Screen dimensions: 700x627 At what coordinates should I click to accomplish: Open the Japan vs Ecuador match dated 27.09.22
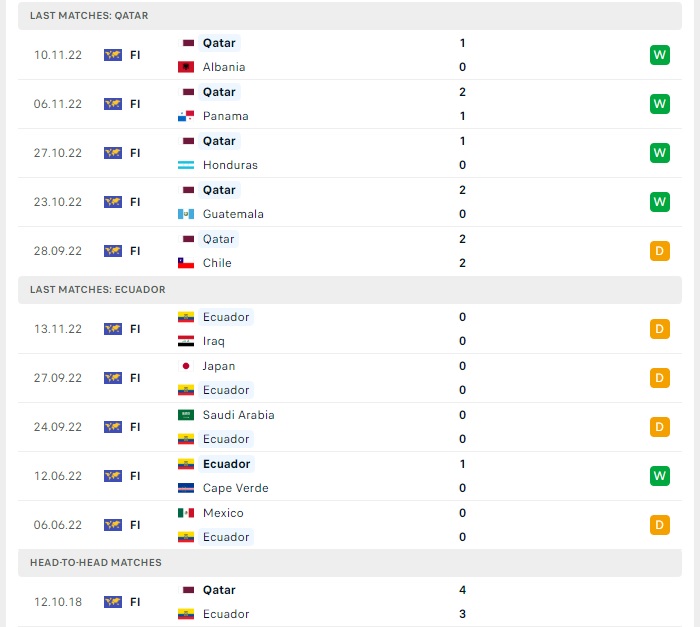click(350, 378)
